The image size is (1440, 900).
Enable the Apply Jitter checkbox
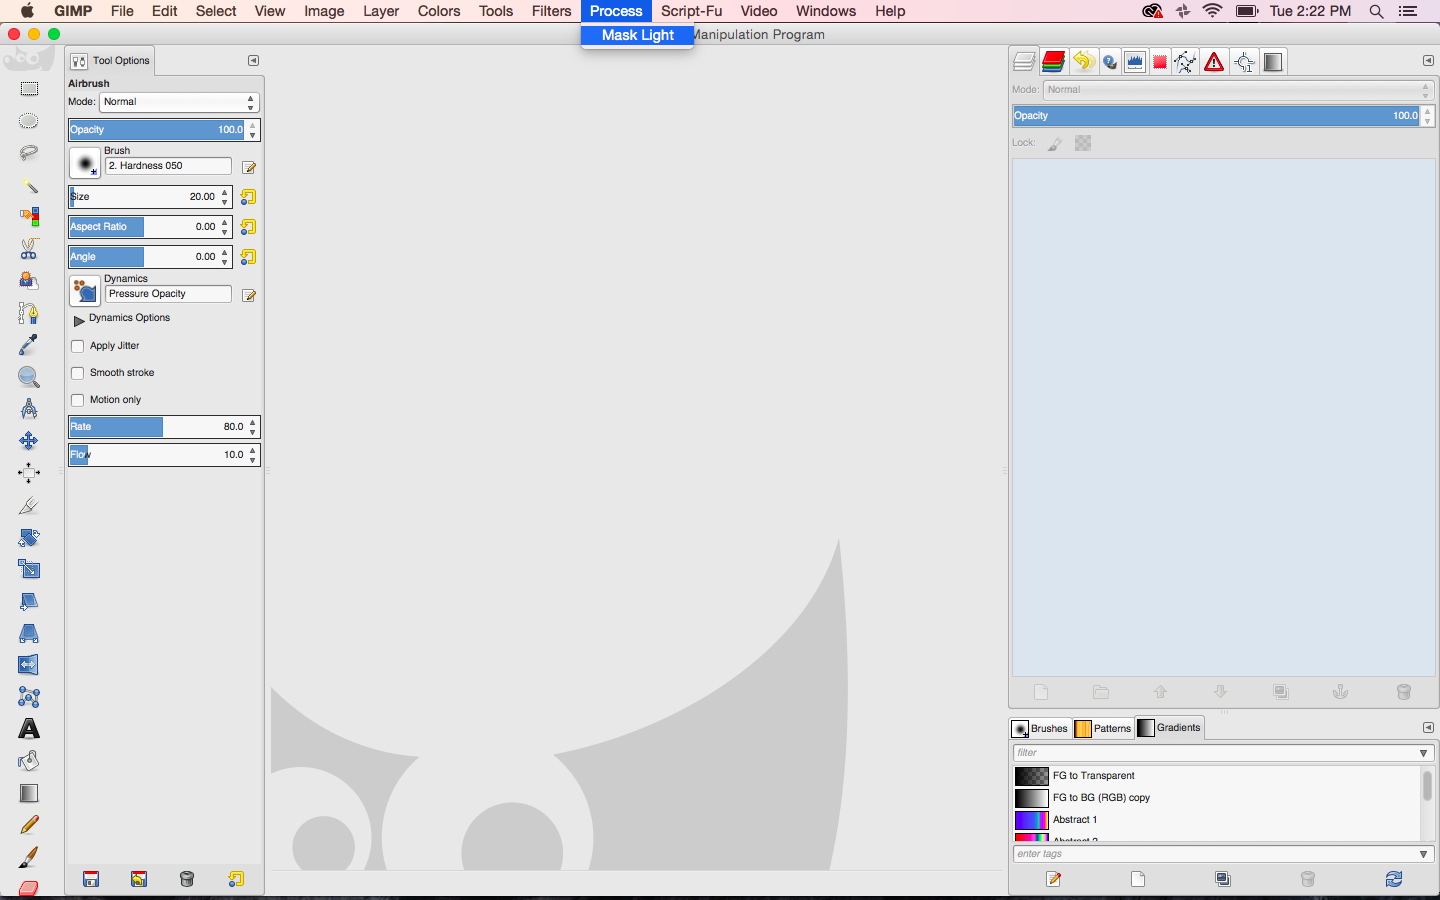(78, 346)
